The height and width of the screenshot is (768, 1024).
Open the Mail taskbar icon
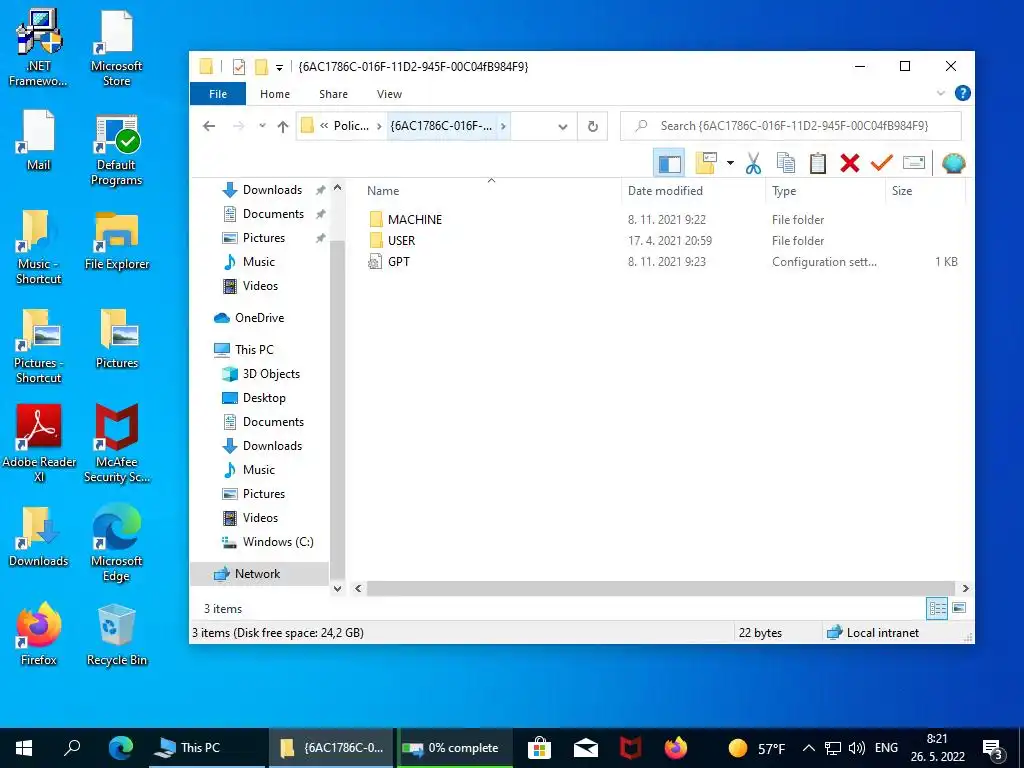point(586,748)
